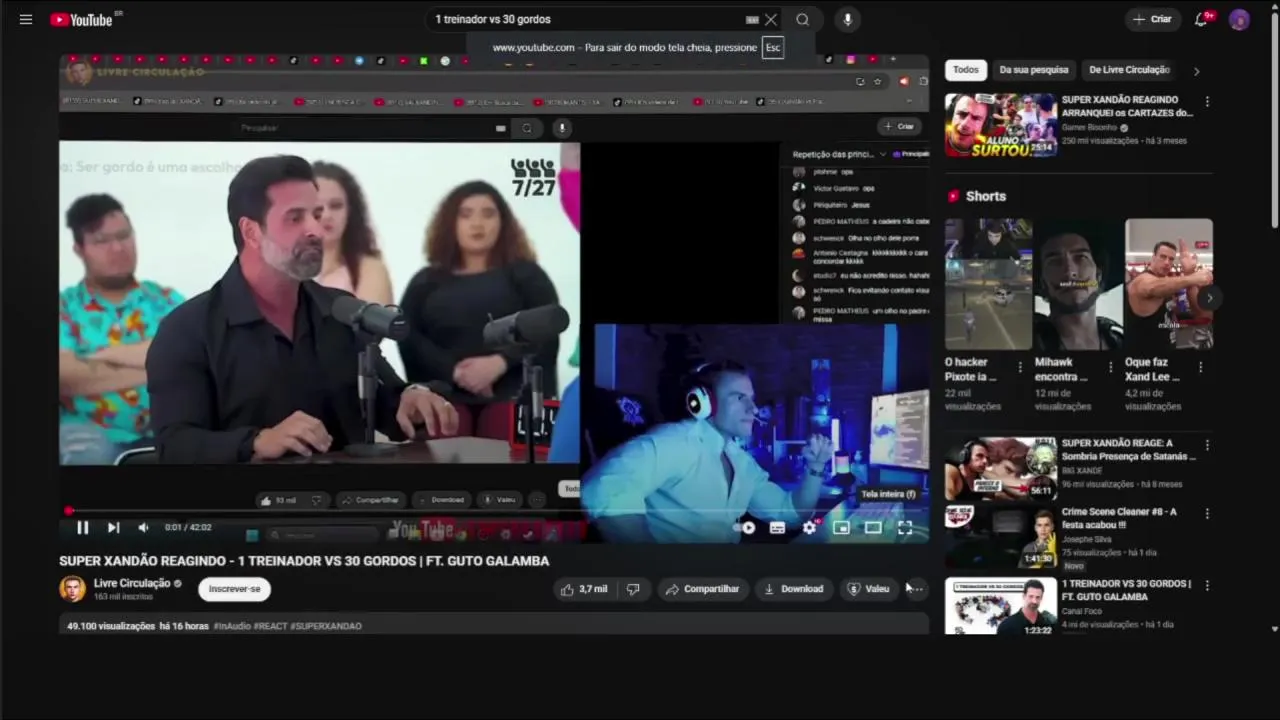The height and width of the screenshot is (720, 1280).
Task: Show more chips with the right arrow
Action: [1196, 71]
